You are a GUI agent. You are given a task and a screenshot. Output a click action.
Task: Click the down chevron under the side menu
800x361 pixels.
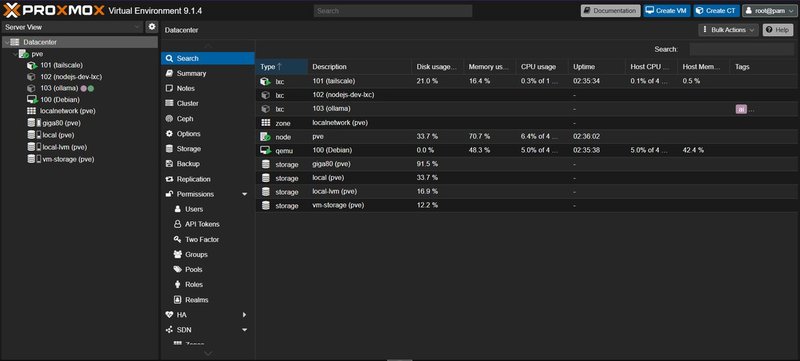[208, 353]
